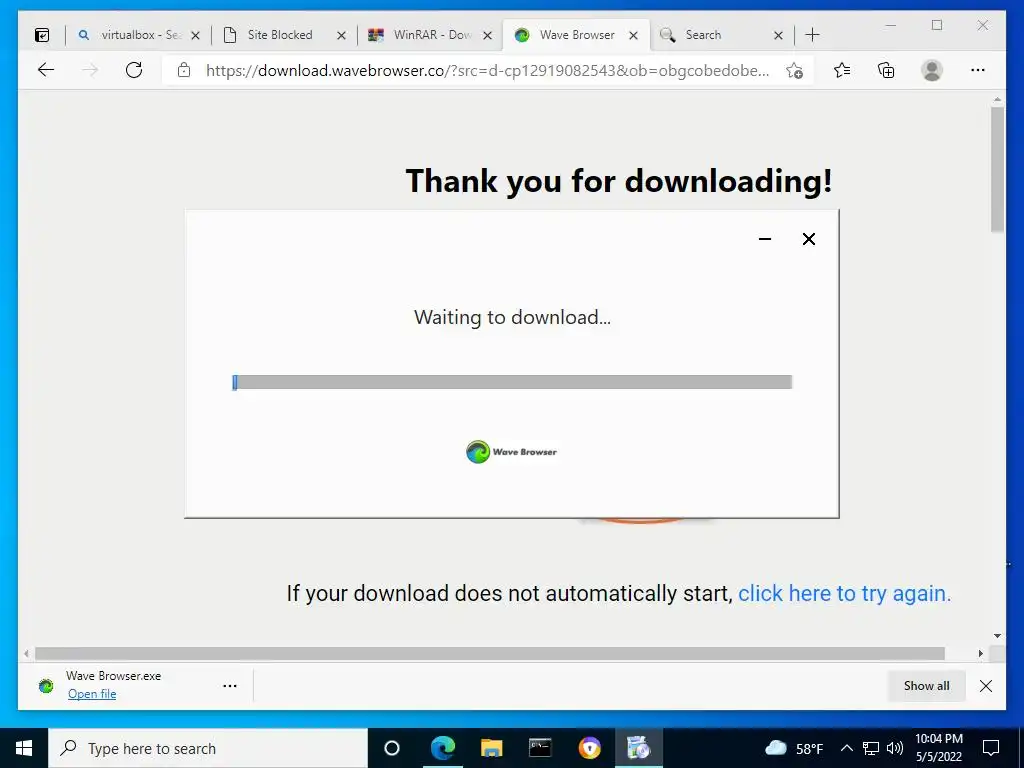The image size is (1024, 768).
Task: Refresh the current page
Action: point(134,70)
